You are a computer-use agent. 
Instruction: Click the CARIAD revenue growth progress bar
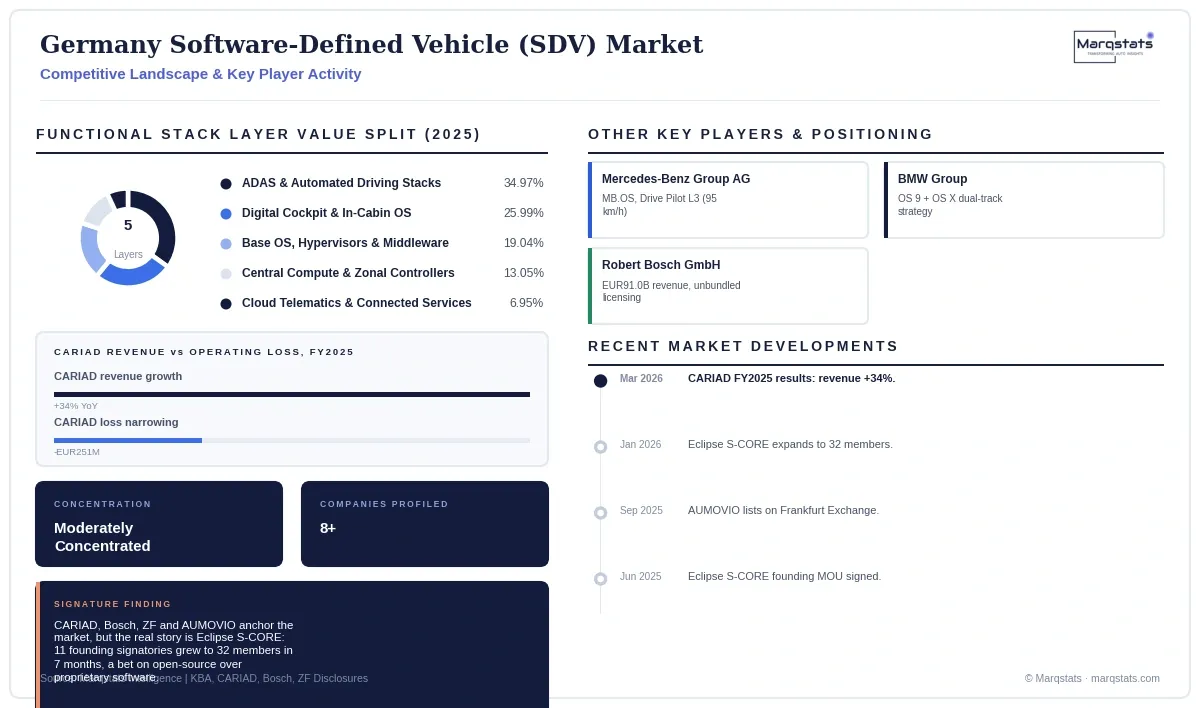click(292, 395)
